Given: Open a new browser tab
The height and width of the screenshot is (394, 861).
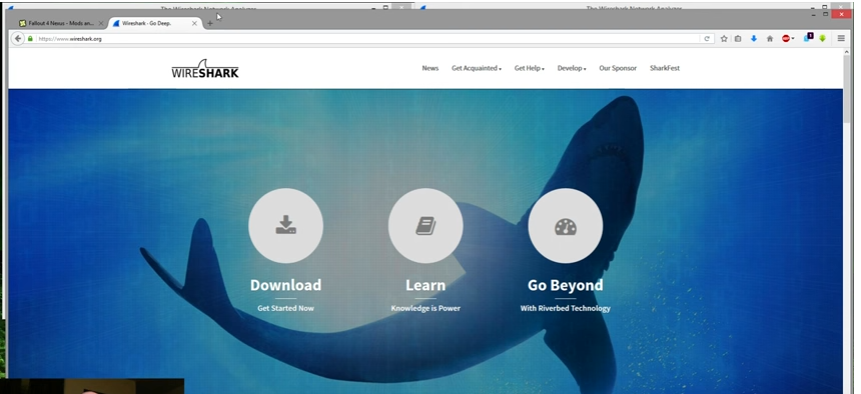Looking at the screenshot, I should tap(210, 24).
